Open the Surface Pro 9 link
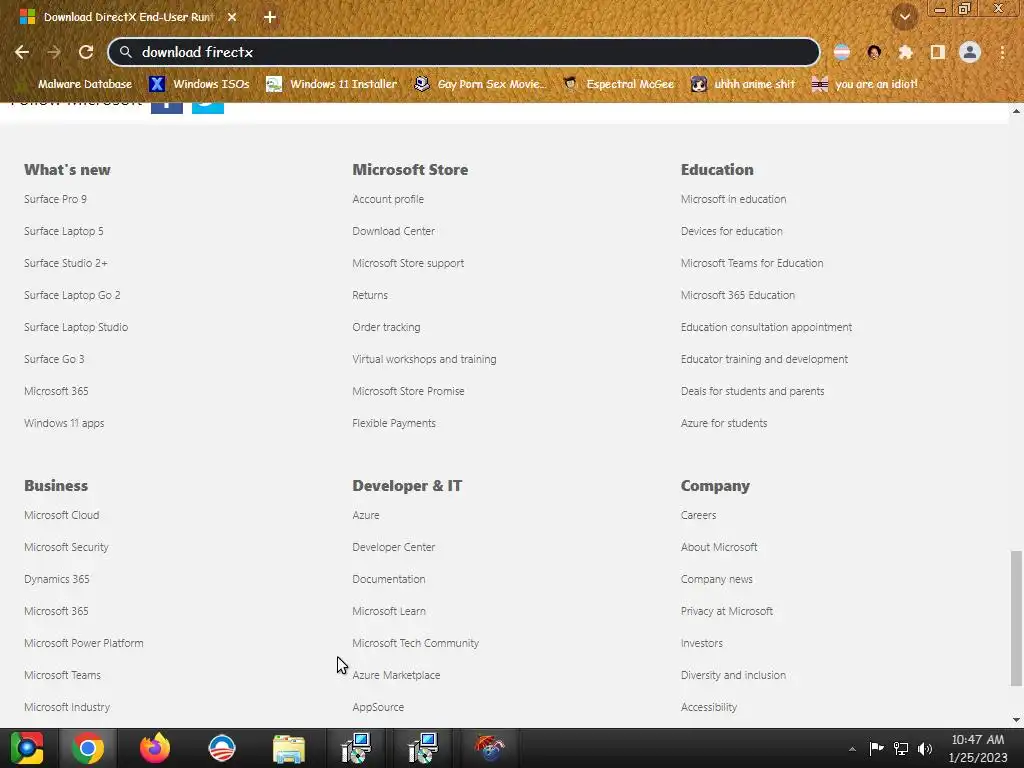 (56, 199)
